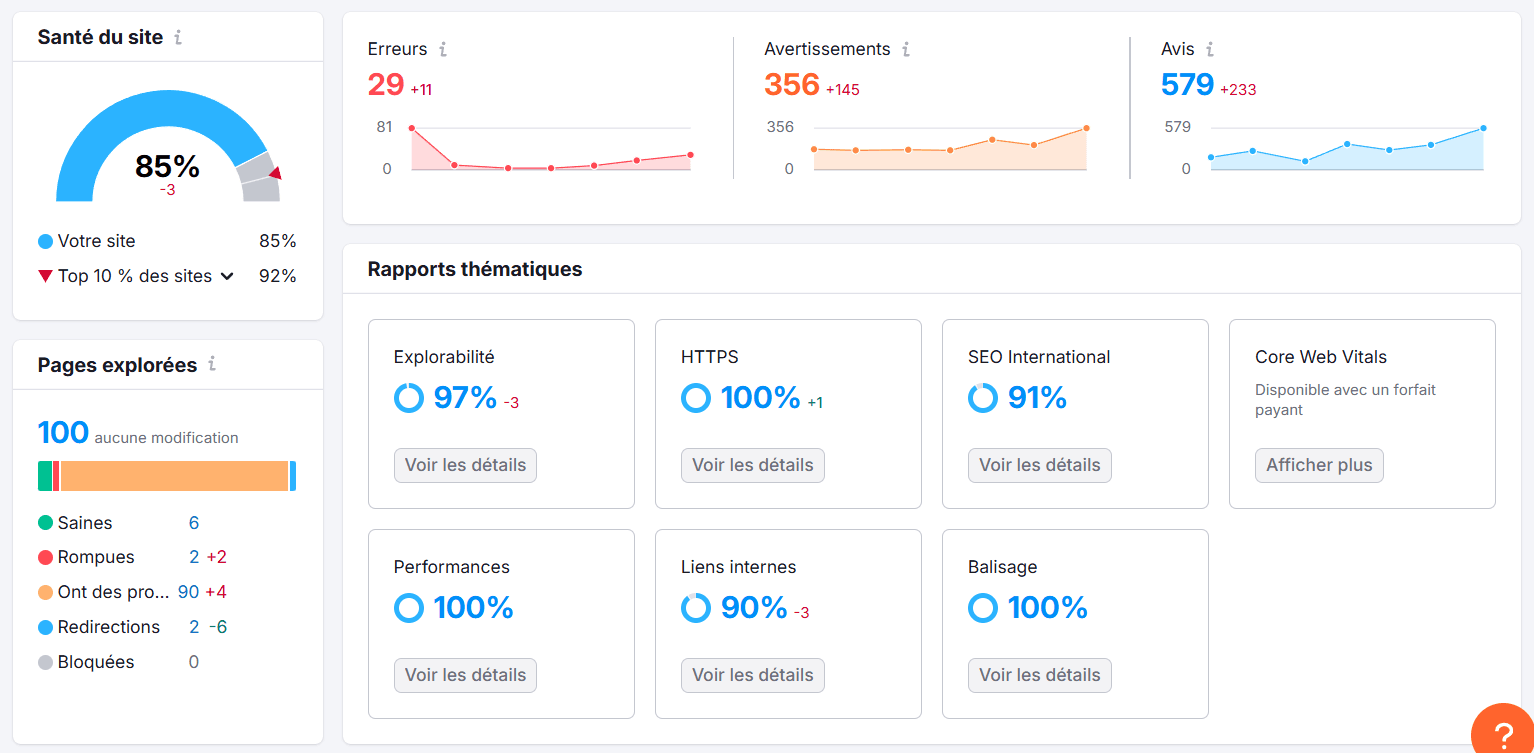Click the info icon next to Avertissements
The height and width of the screenshot is (753, 1534).
point(906,49)
